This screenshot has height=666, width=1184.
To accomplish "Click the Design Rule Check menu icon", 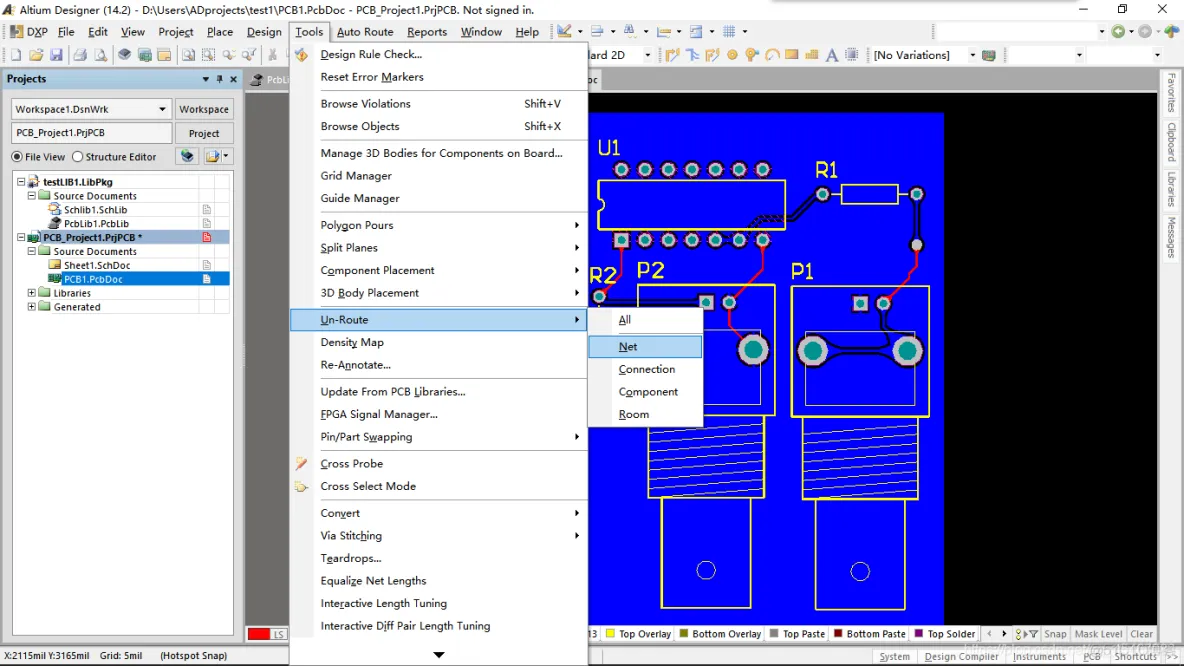I will point(301,54).
